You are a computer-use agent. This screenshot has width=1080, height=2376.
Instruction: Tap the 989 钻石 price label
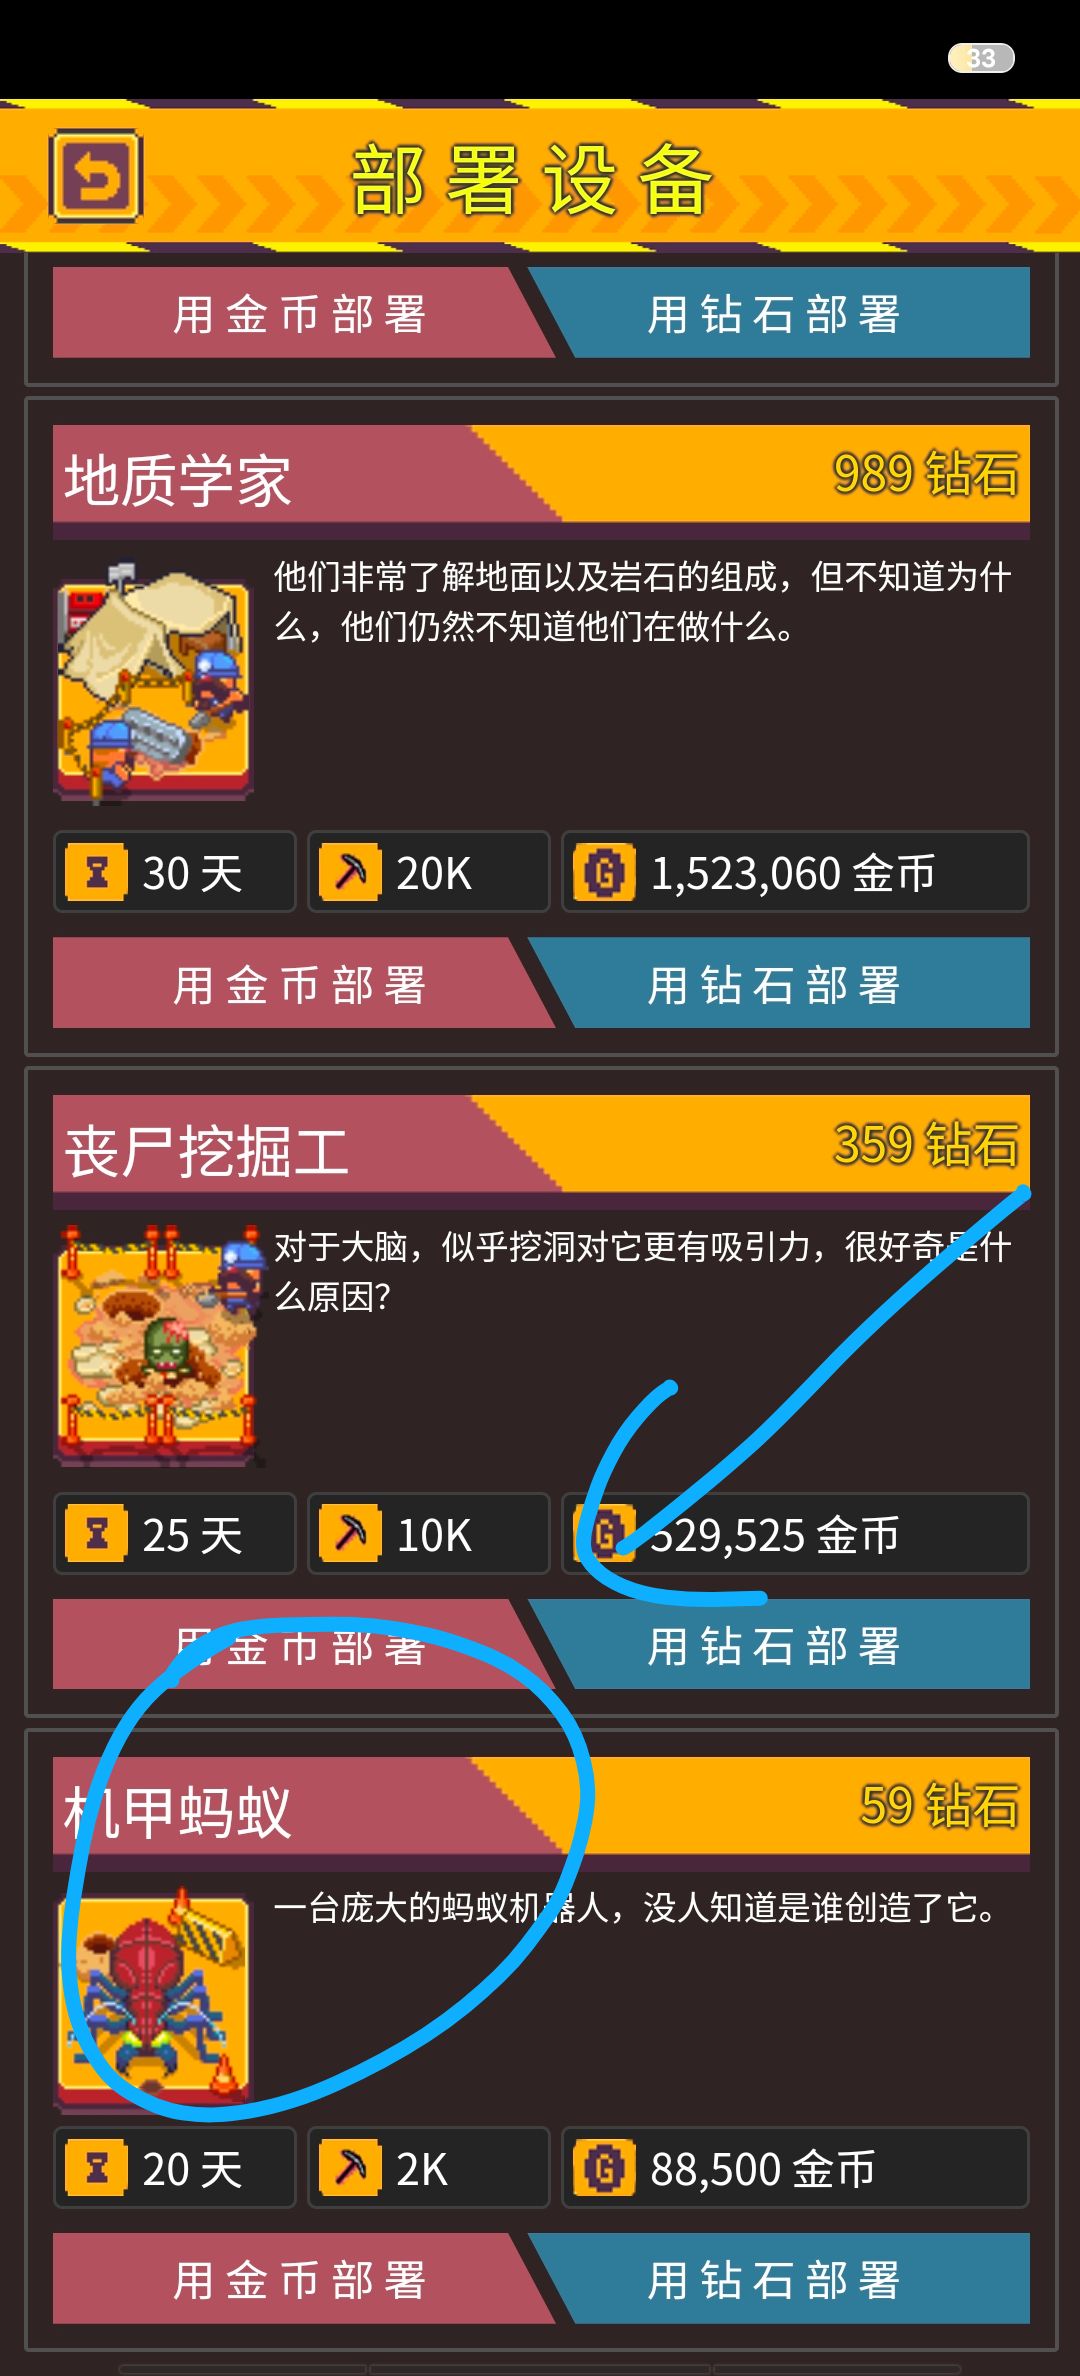(x=925, y=473)
